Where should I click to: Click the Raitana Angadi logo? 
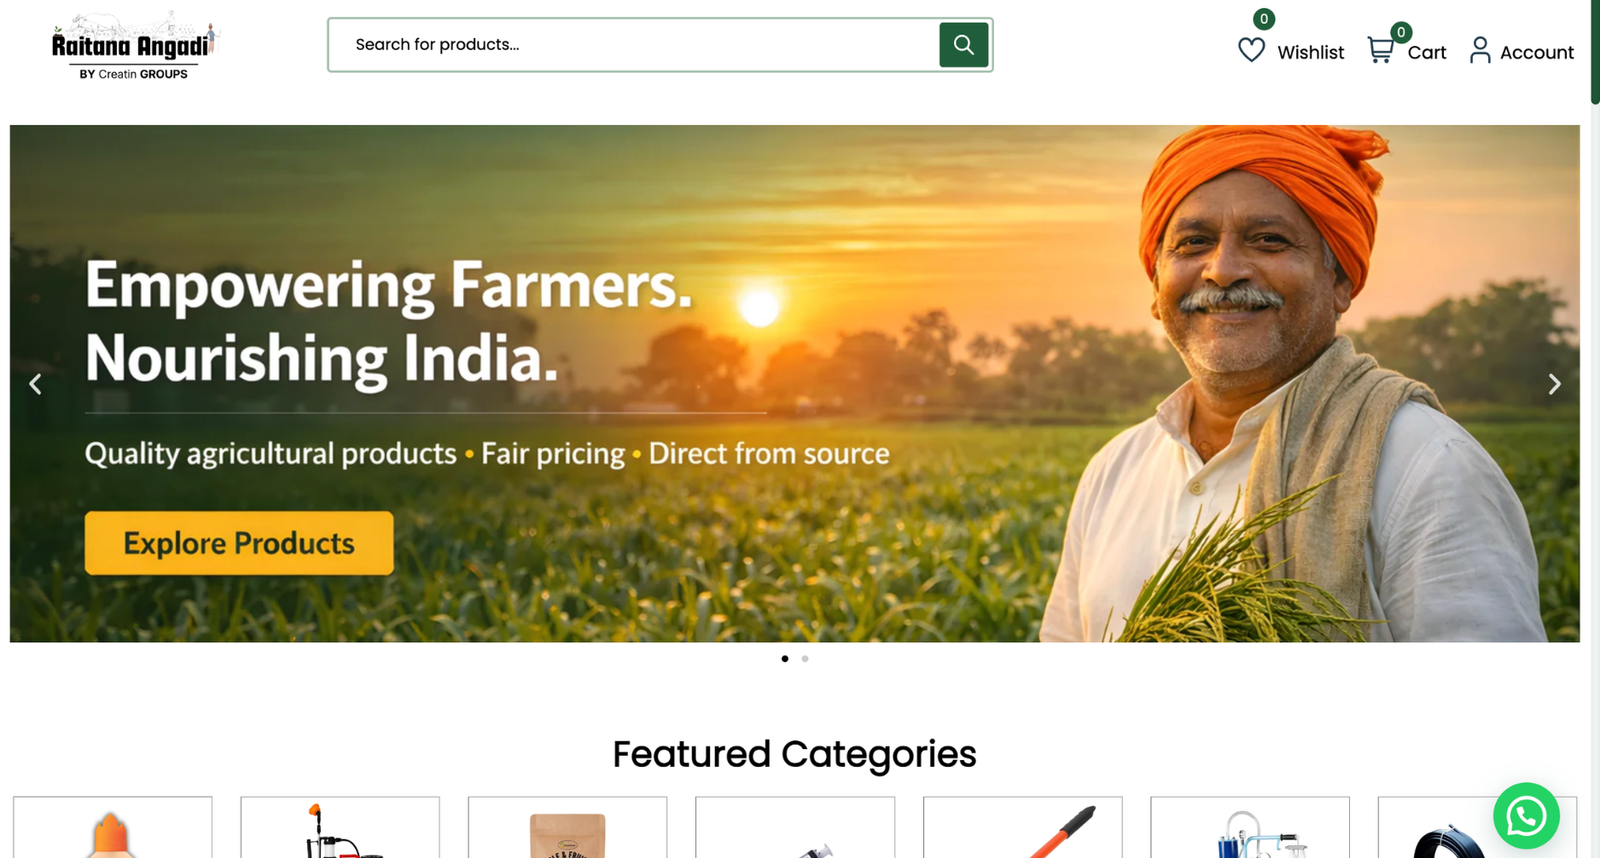[134, 46]
